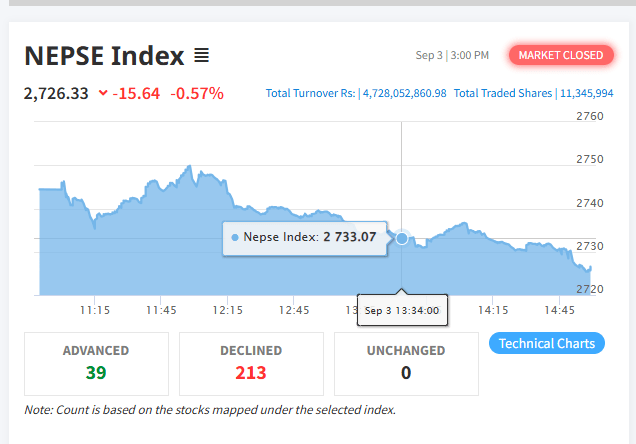This screenshot has width=636, height=444.
Task: Click the index value 2,726.33
Action: (56, 93)
